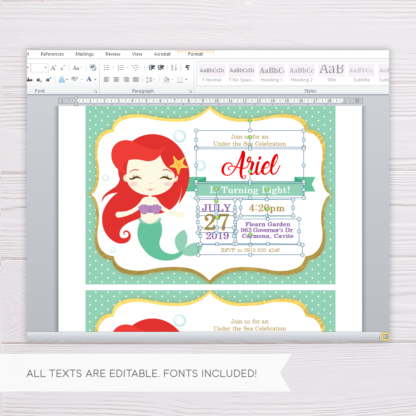Viewport: 416px width, 416px height.
Task: Decrease paragraph indent
Action: click(152, 68)
